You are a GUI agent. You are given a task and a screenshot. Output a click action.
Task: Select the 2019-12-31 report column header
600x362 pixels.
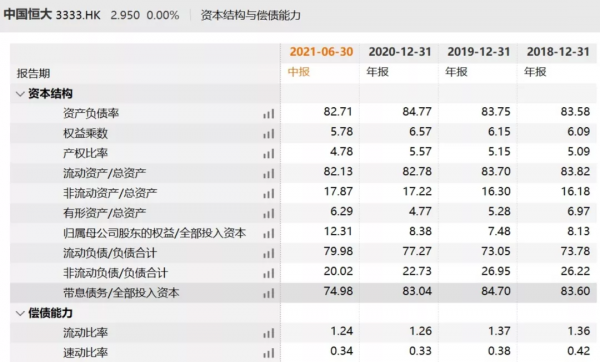(479, 52)
